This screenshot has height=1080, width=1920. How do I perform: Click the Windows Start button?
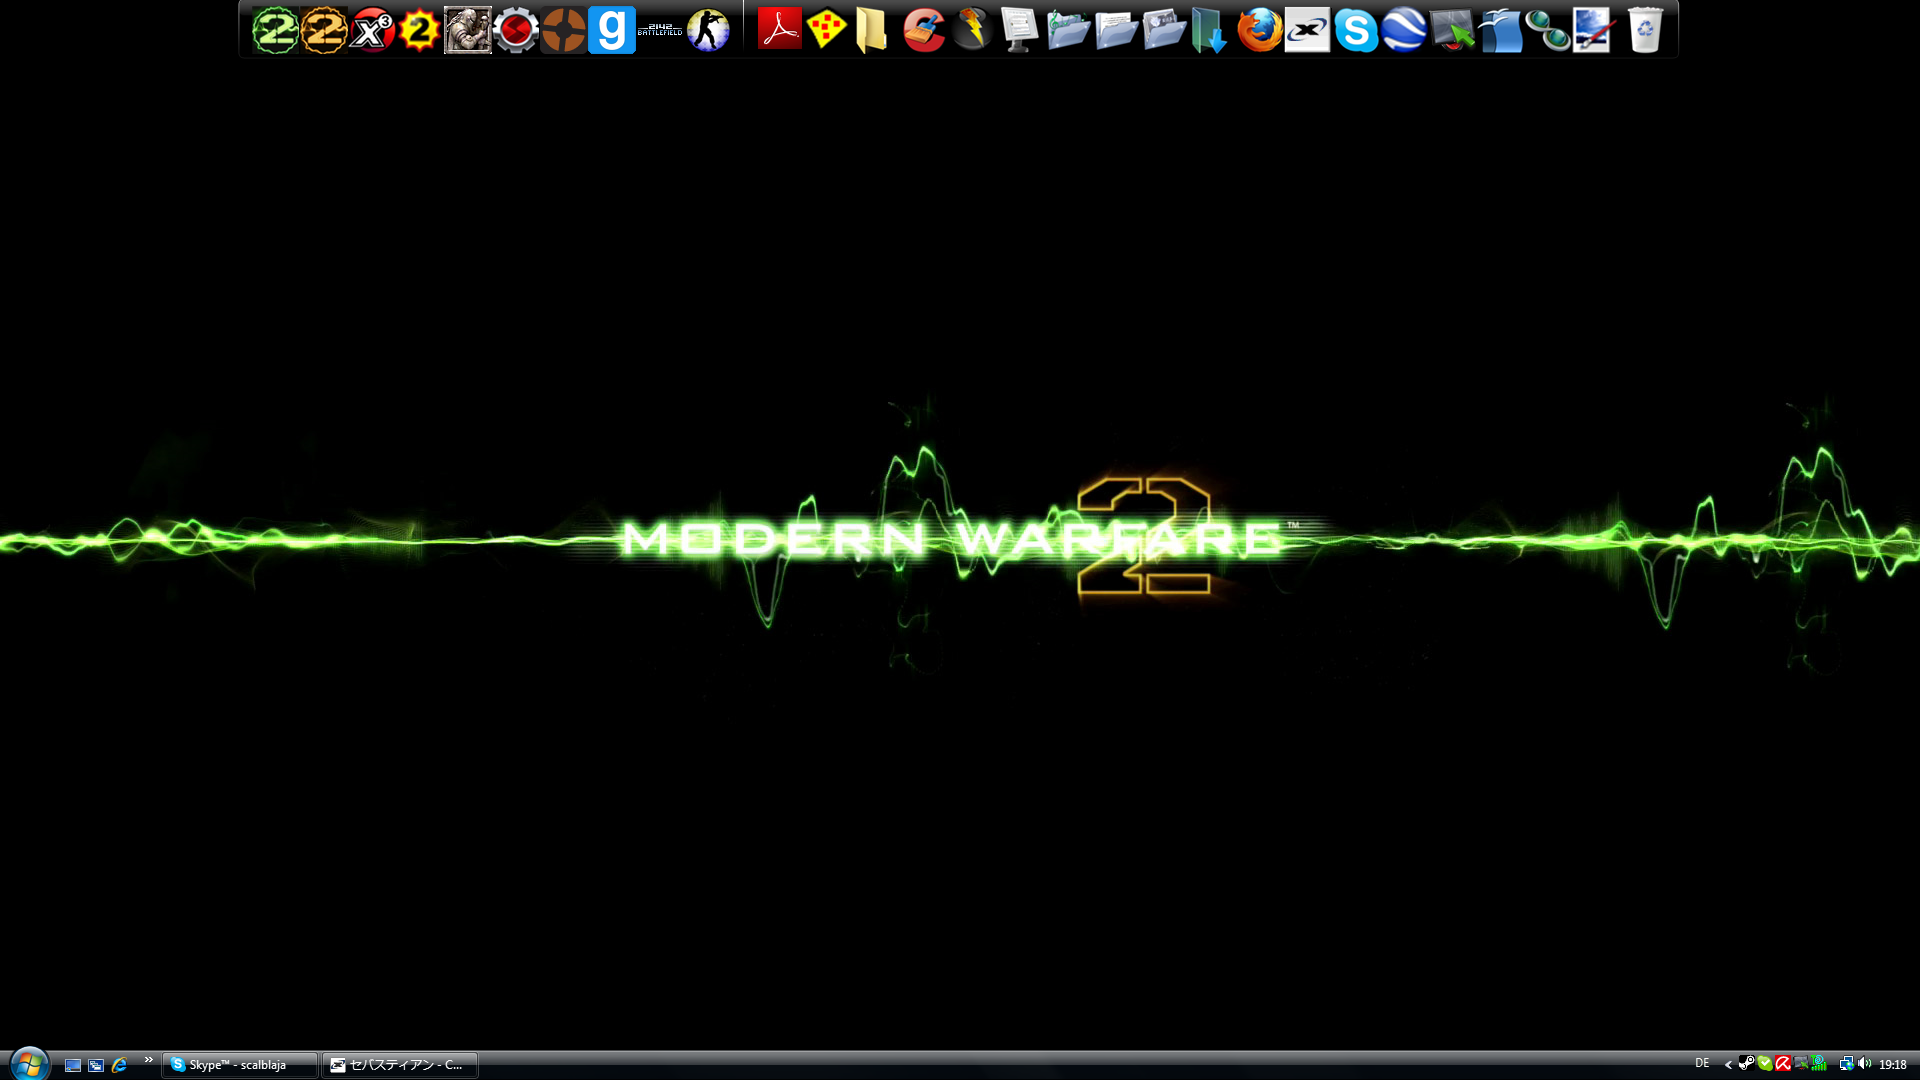pos(29,1063)
